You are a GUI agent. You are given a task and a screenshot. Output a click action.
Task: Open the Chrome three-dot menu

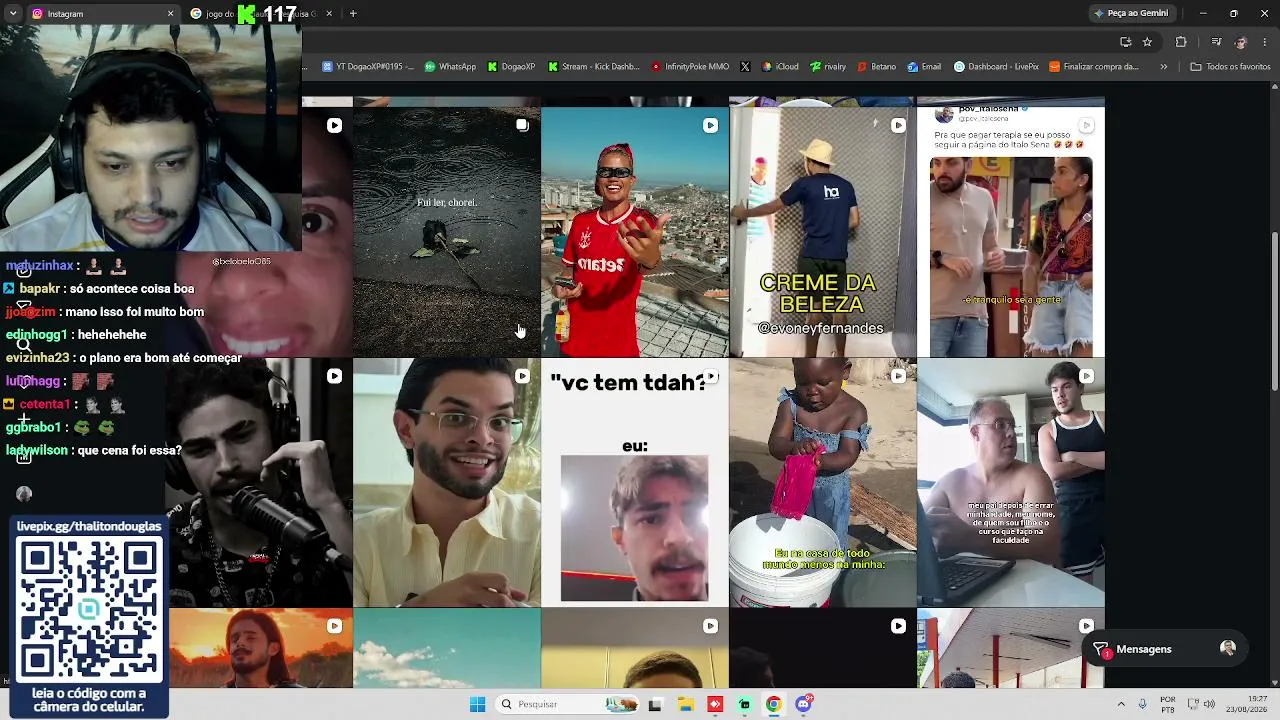1264,42
